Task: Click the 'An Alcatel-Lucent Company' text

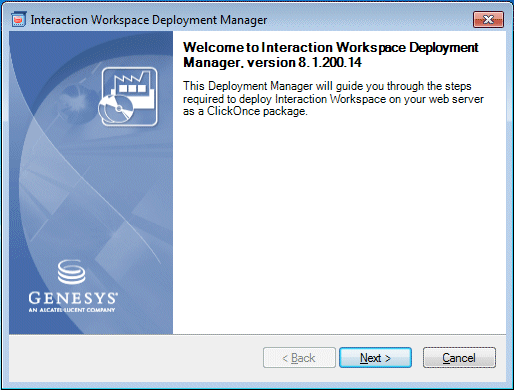Action: pos(72,310)
